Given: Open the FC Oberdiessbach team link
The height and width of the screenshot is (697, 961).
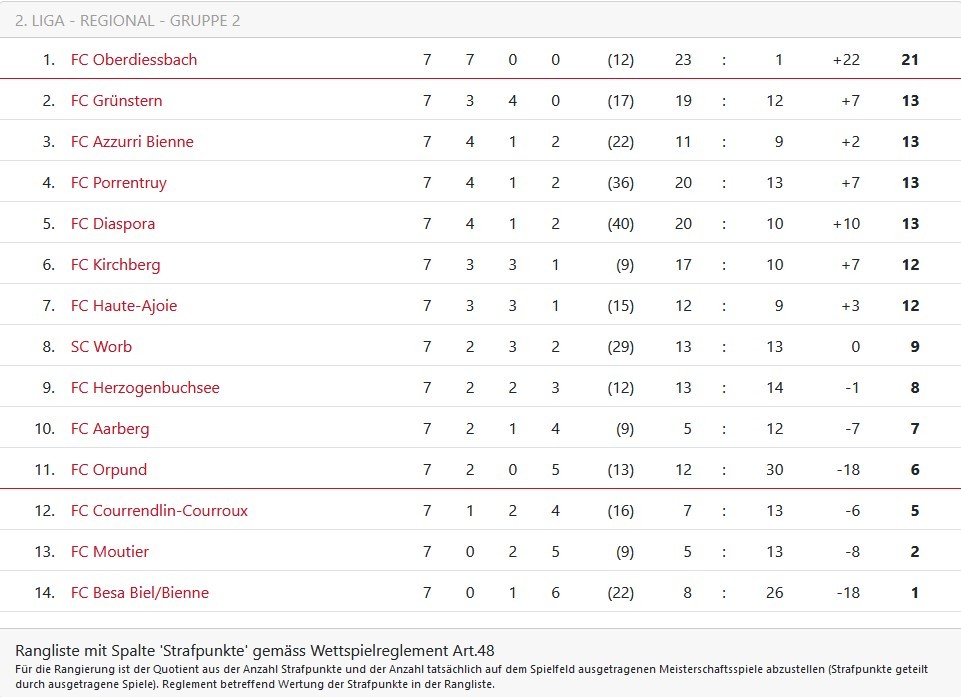Looking at the screenshot, I should pos(134,60).
